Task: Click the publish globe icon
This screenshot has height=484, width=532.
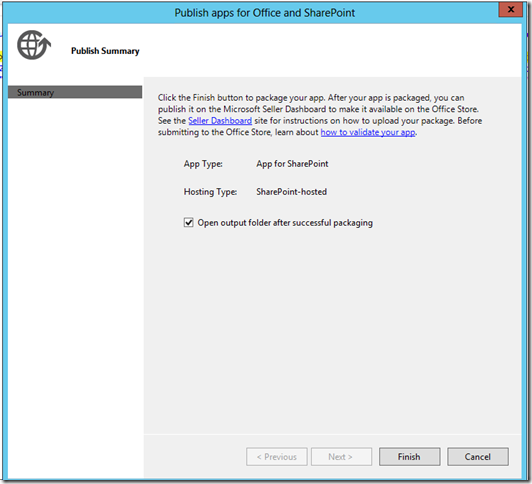Action: 34,45
